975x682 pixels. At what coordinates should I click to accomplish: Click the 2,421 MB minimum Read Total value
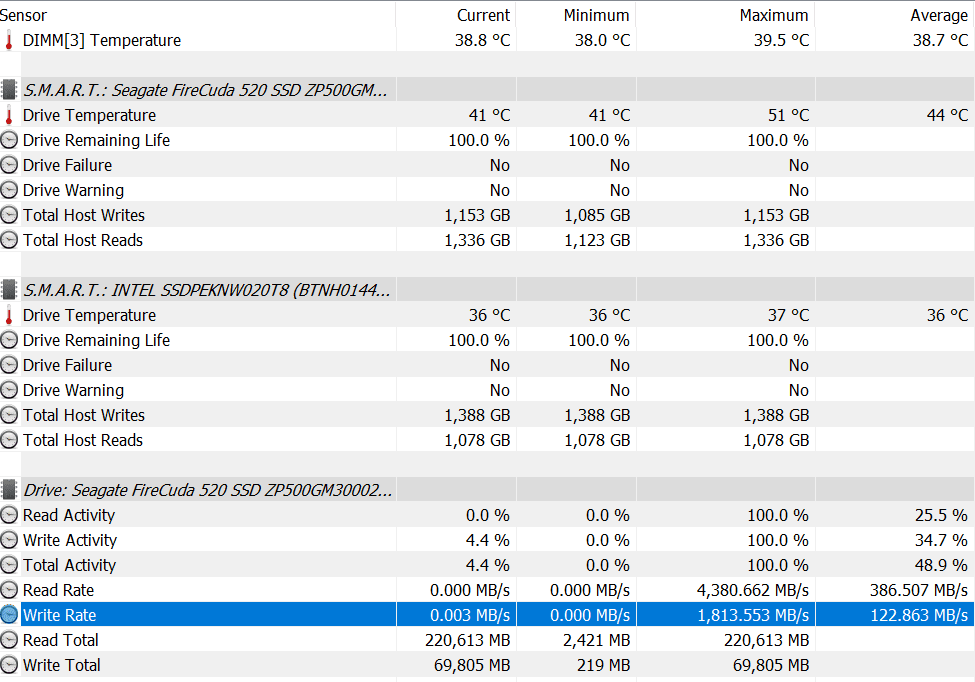596,640
